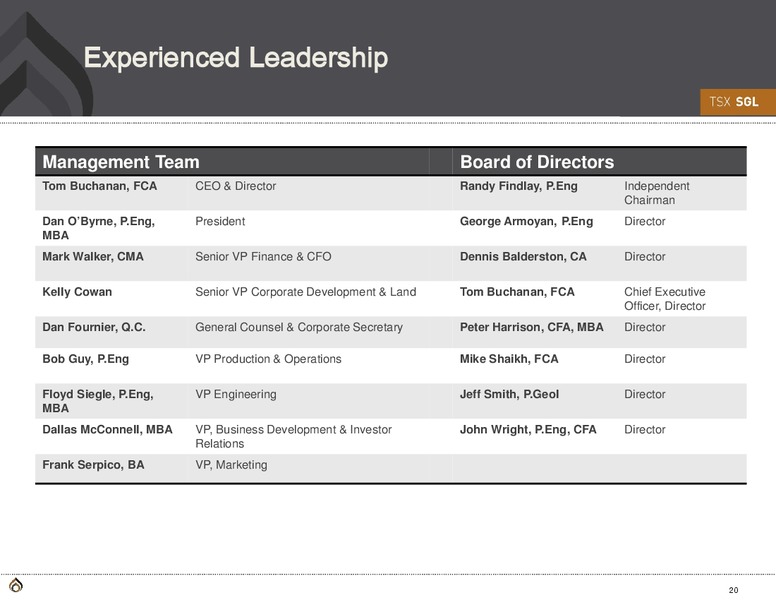The image size is (776, 600).
Task: Select Tom Buchanan, FCA in Management Team
Action: [x=99, y=186]
